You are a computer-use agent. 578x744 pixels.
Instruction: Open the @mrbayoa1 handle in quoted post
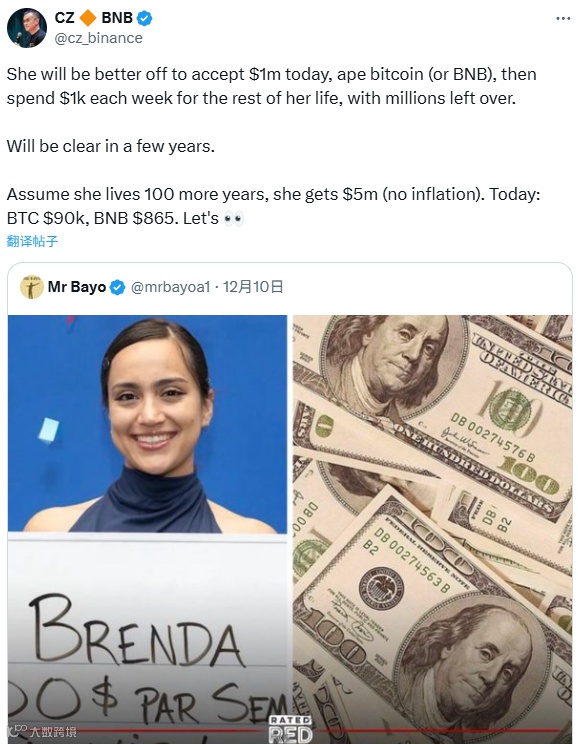pyautogui.click(x=170, y=287)
